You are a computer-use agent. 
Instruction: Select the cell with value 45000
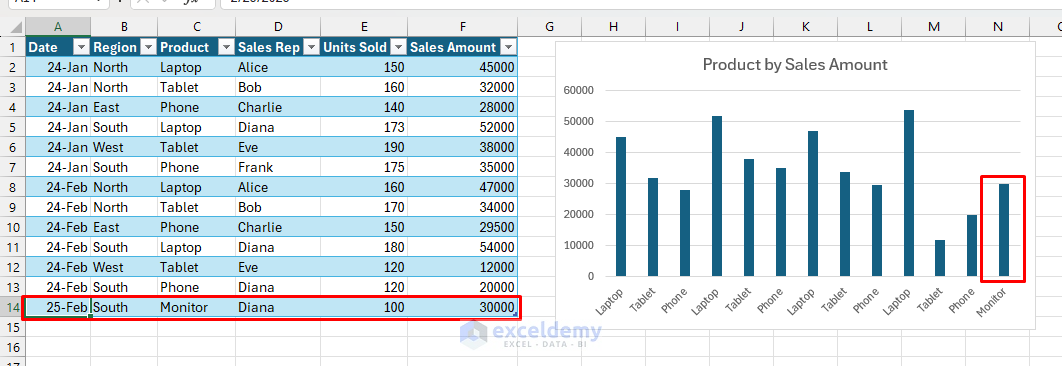pyautogui.click(x=463, y=67)
